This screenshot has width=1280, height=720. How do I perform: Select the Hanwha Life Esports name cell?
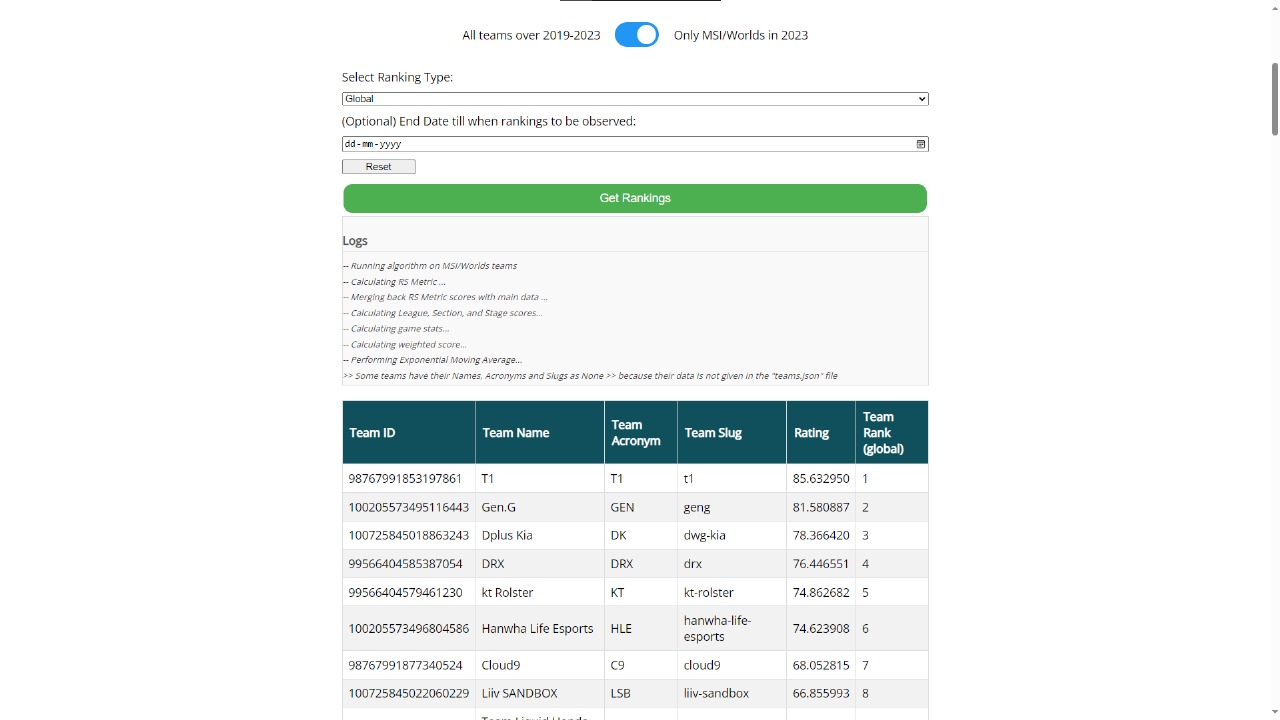pyautogui.click(x=538, y=629)
